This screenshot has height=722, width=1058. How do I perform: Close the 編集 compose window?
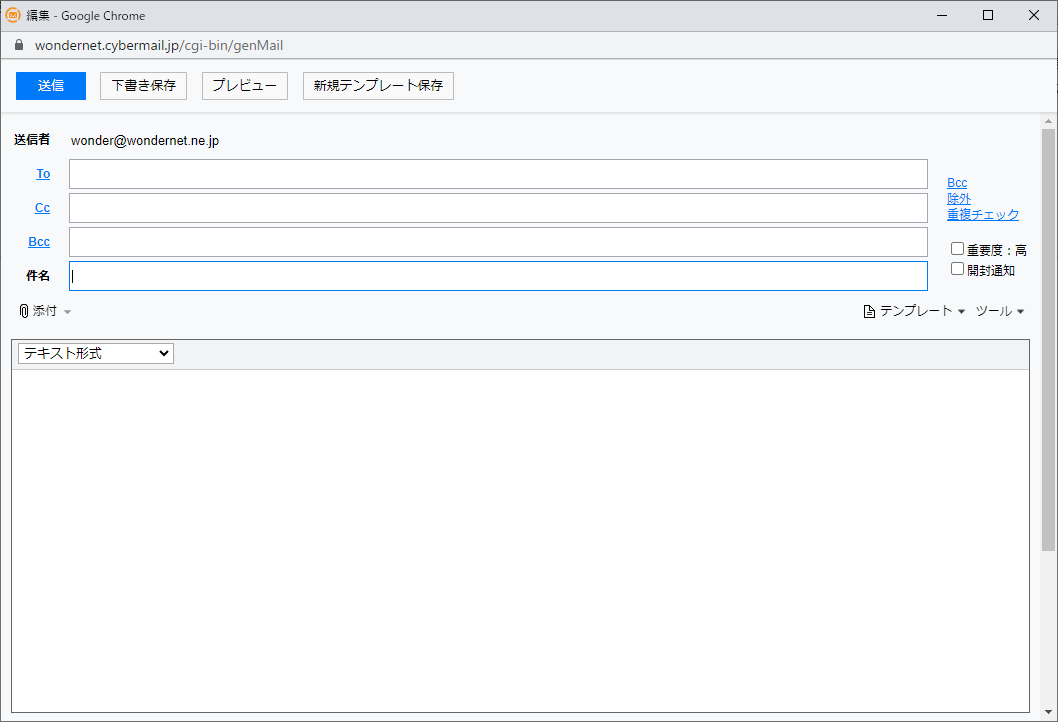coord(1034,15)
